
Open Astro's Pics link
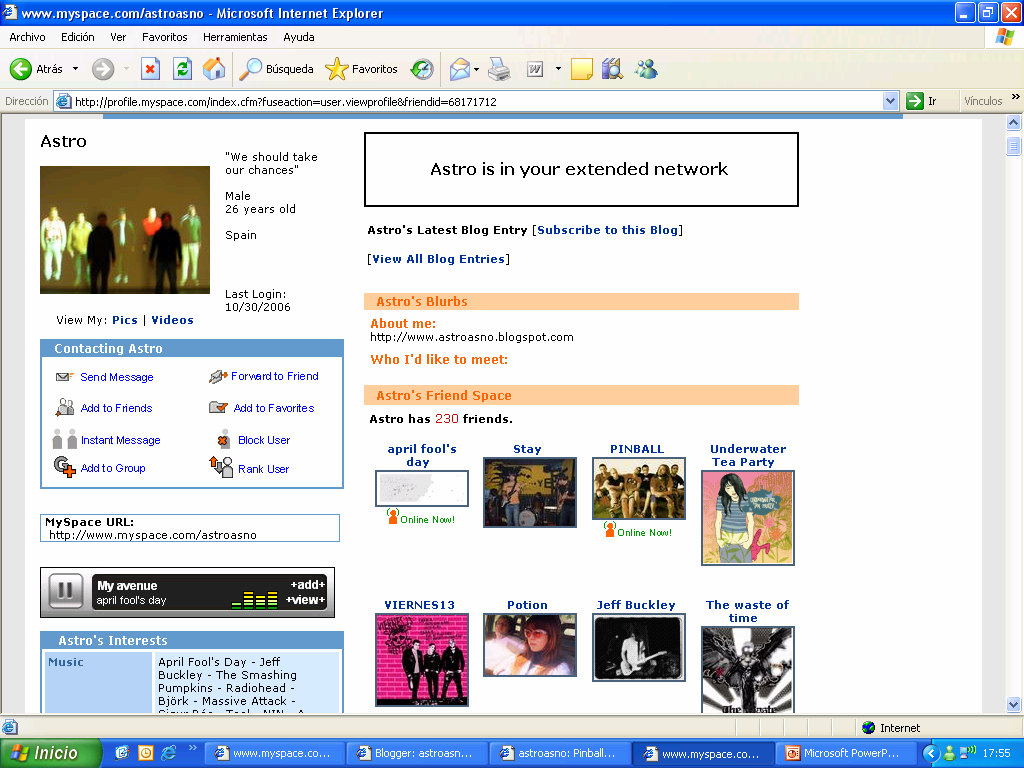[125, 320]
